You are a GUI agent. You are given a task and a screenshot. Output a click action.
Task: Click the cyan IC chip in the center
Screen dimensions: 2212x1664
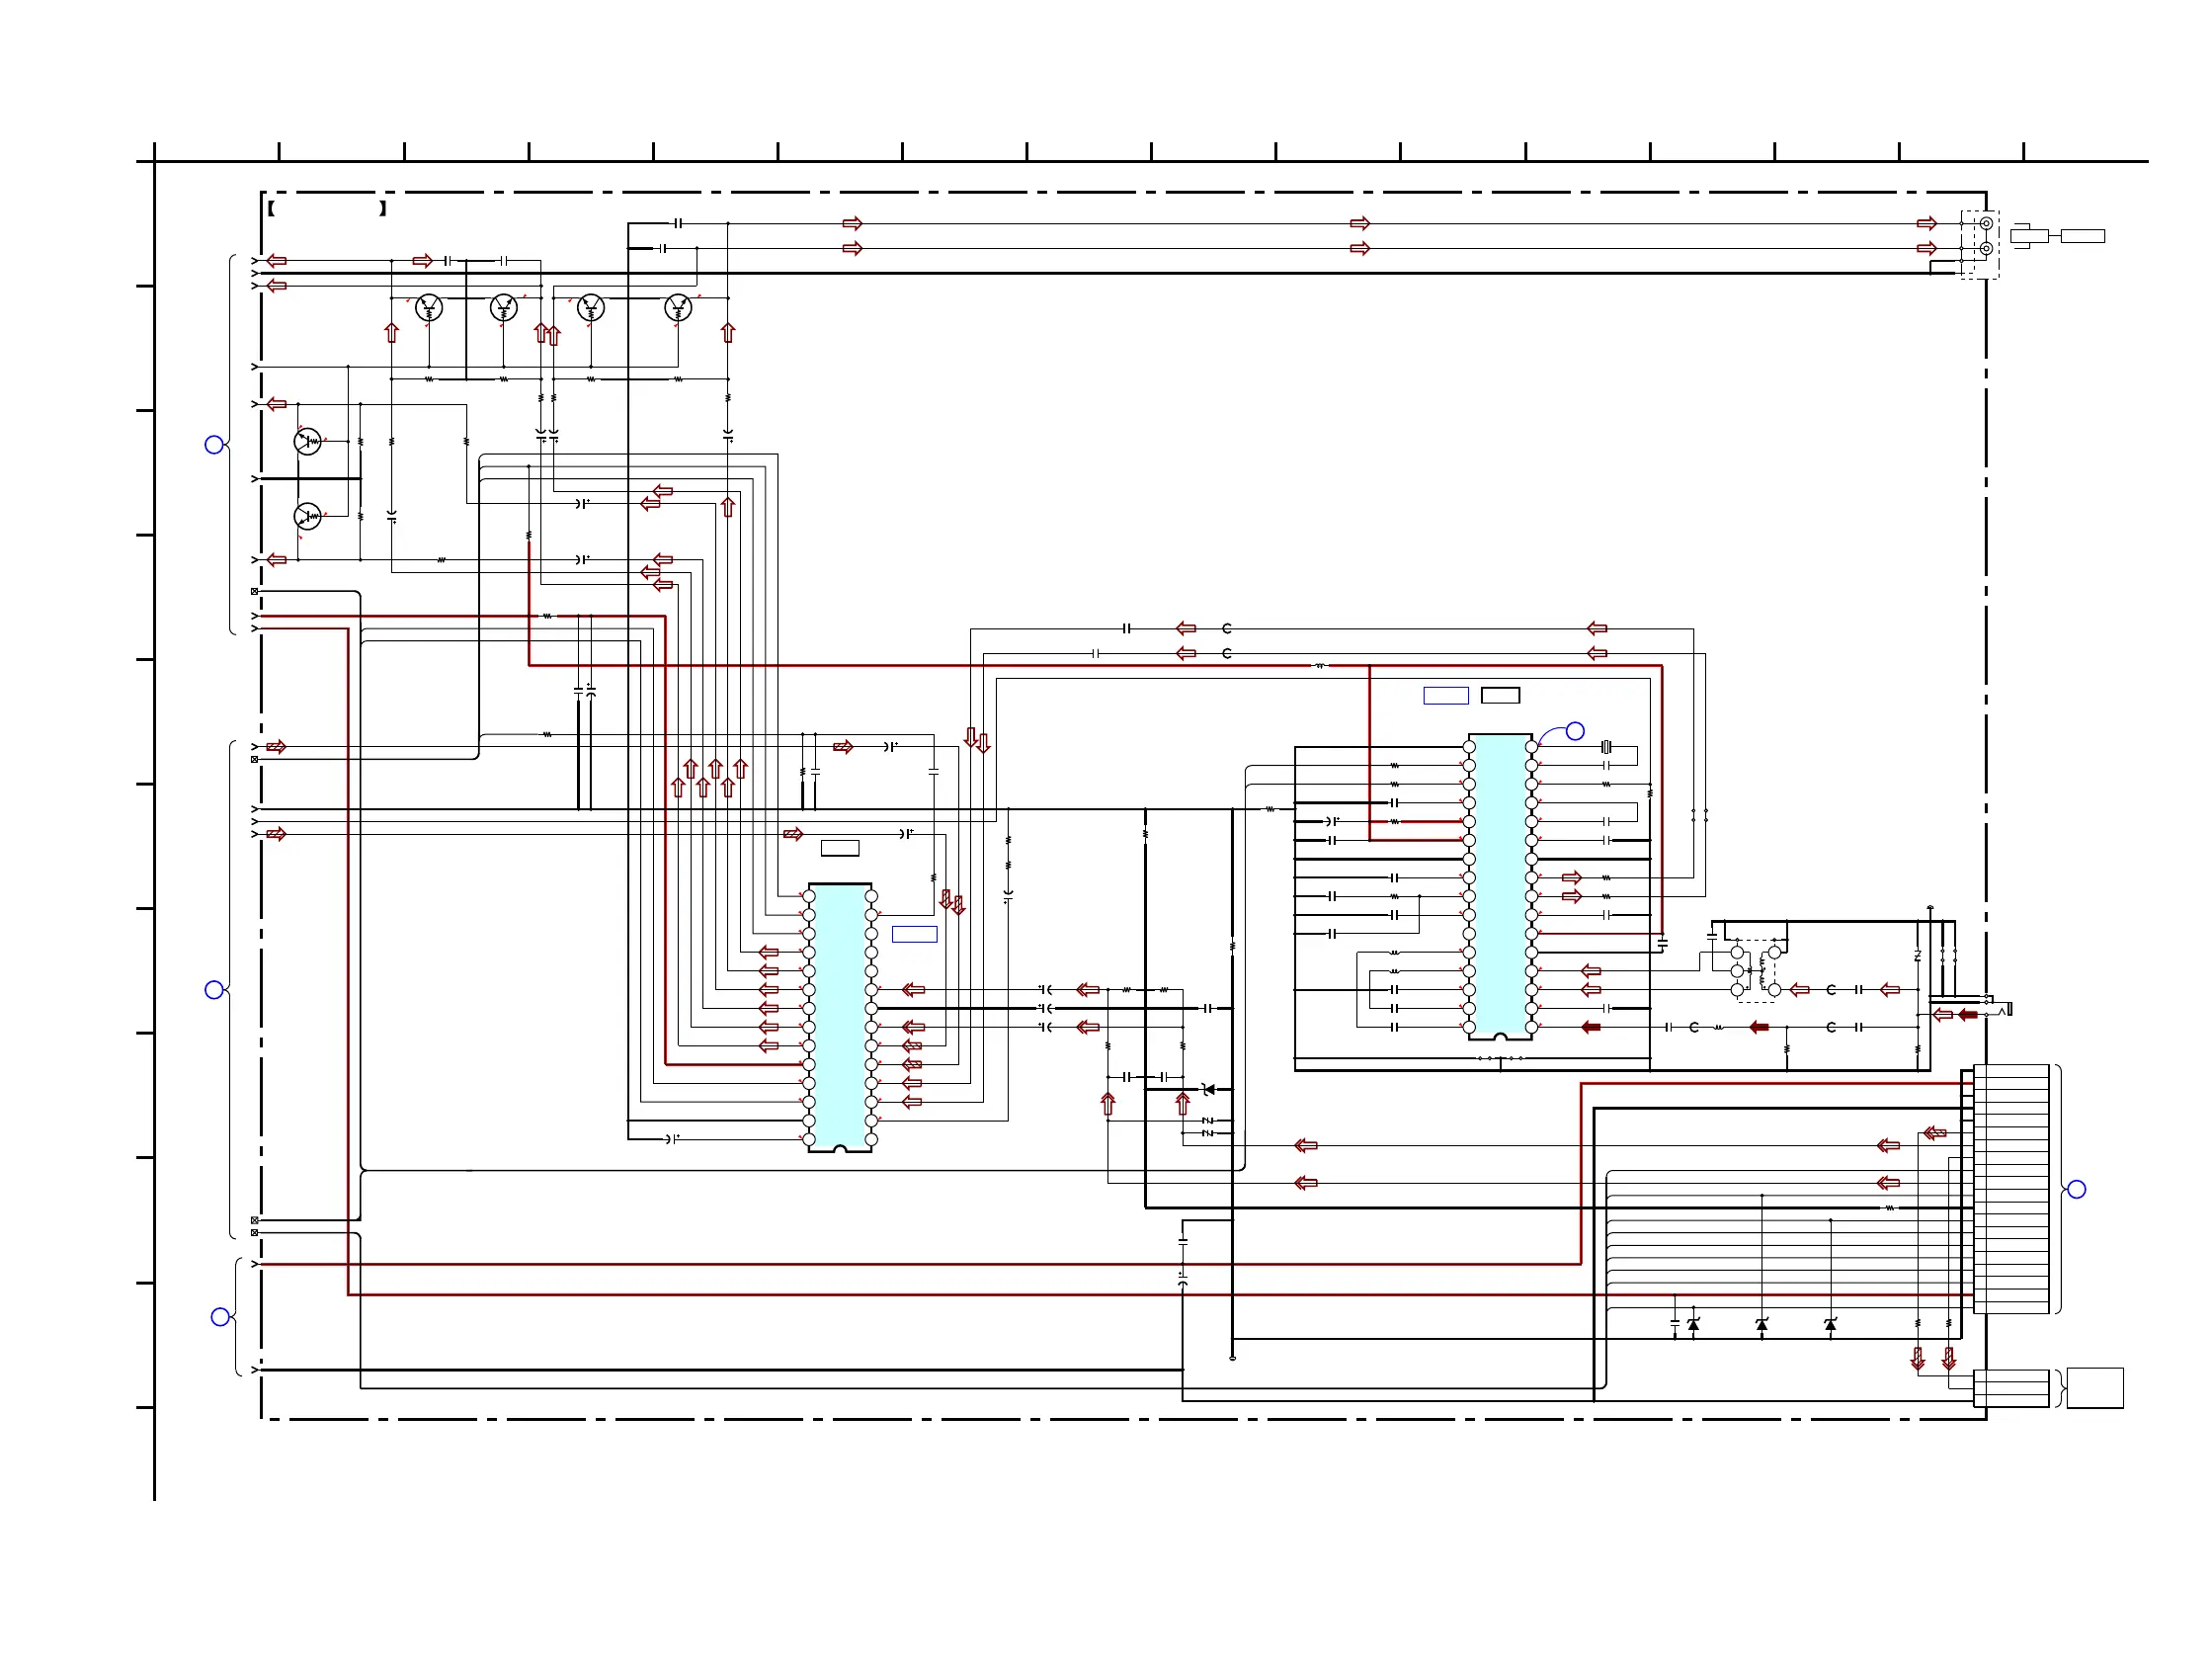840,1018
